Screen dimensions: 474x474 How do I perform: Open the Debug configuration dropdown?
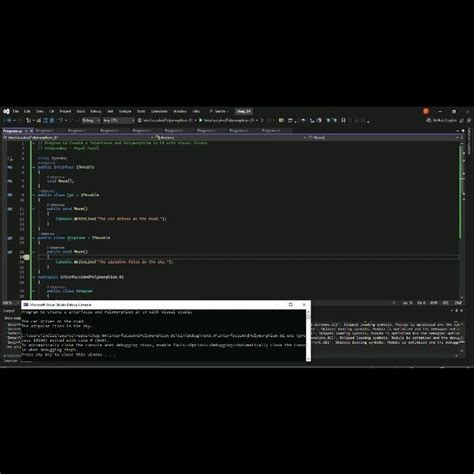coord(91,120)
